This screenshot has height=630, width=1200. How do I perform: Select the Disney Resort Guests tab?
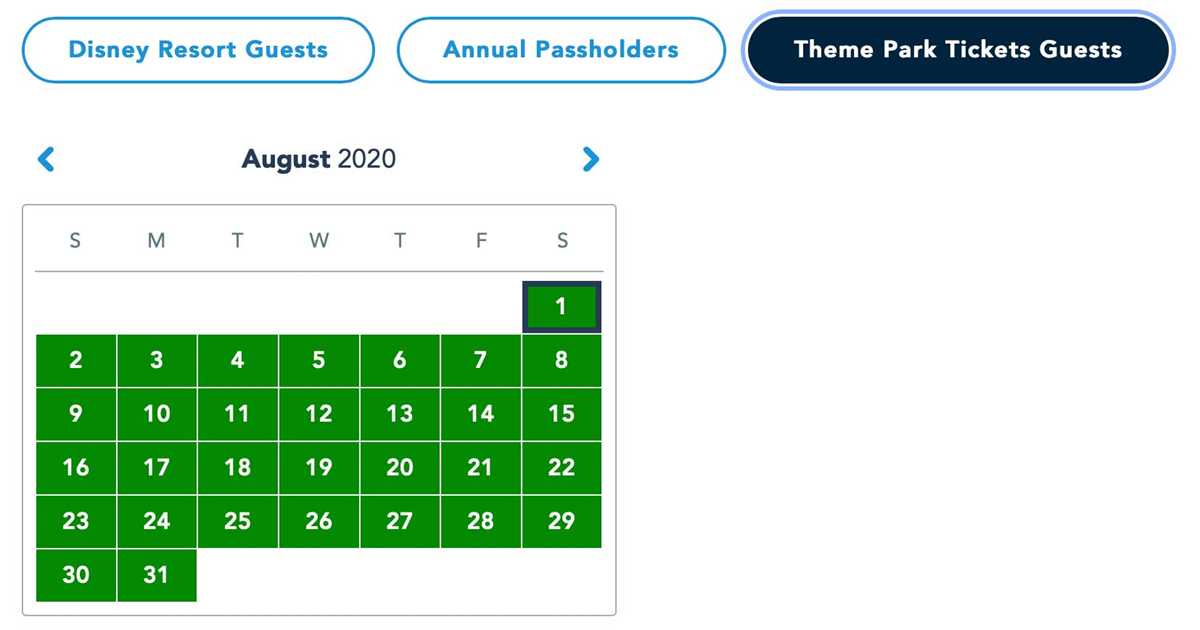198,49
